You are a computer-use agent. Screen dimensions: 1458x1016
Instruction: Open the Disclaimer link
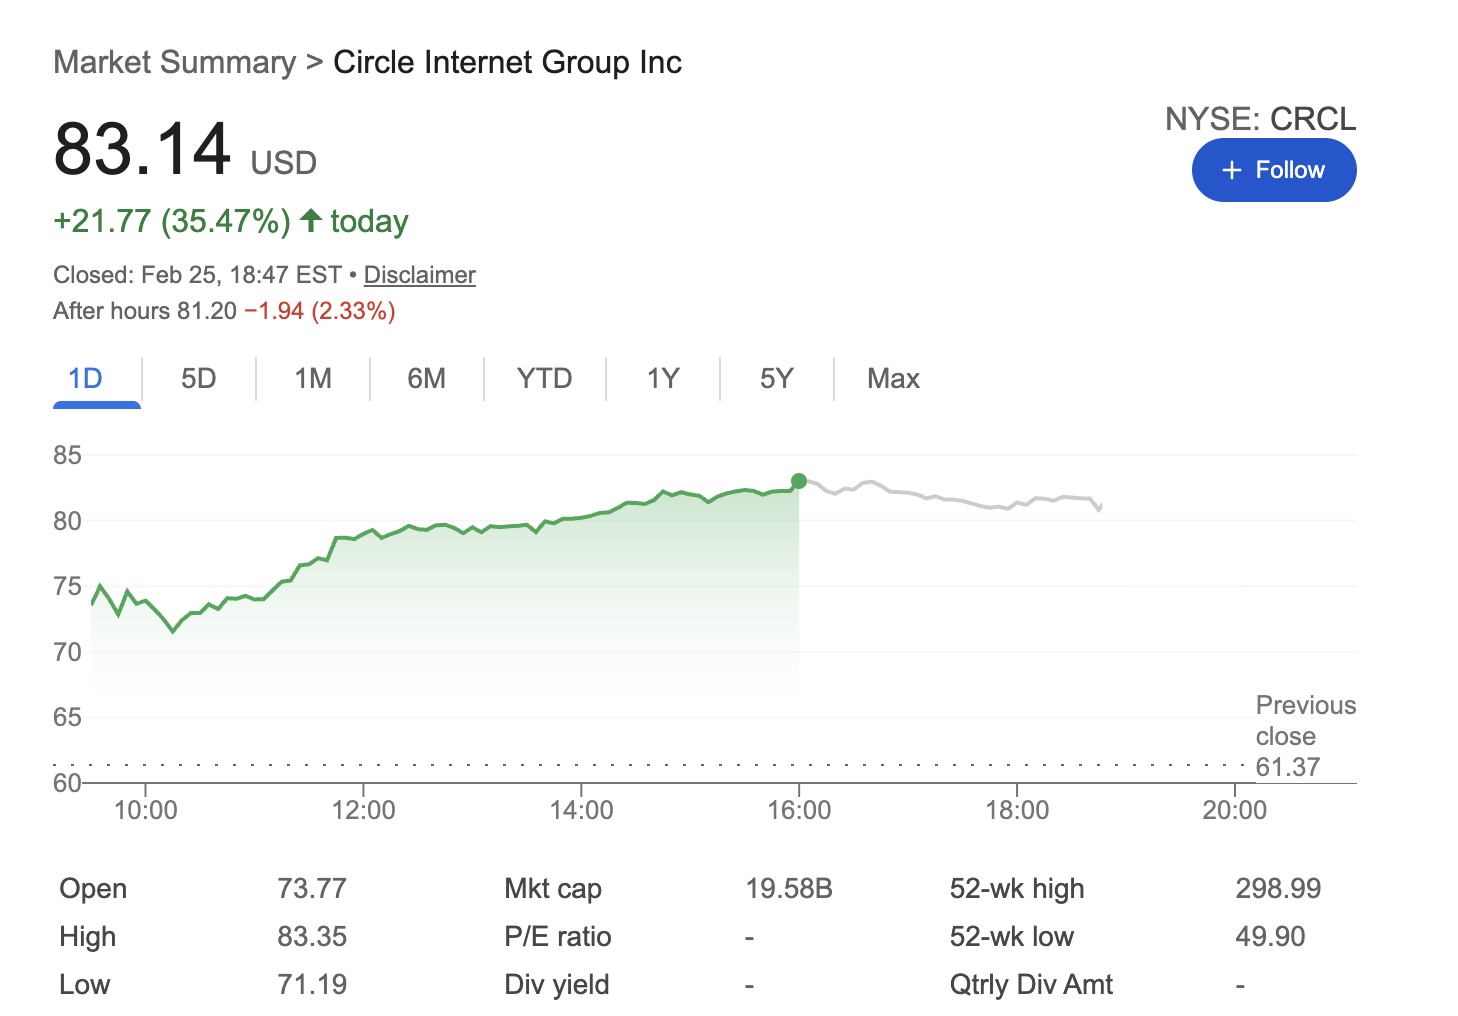click(x=419, y=275)
